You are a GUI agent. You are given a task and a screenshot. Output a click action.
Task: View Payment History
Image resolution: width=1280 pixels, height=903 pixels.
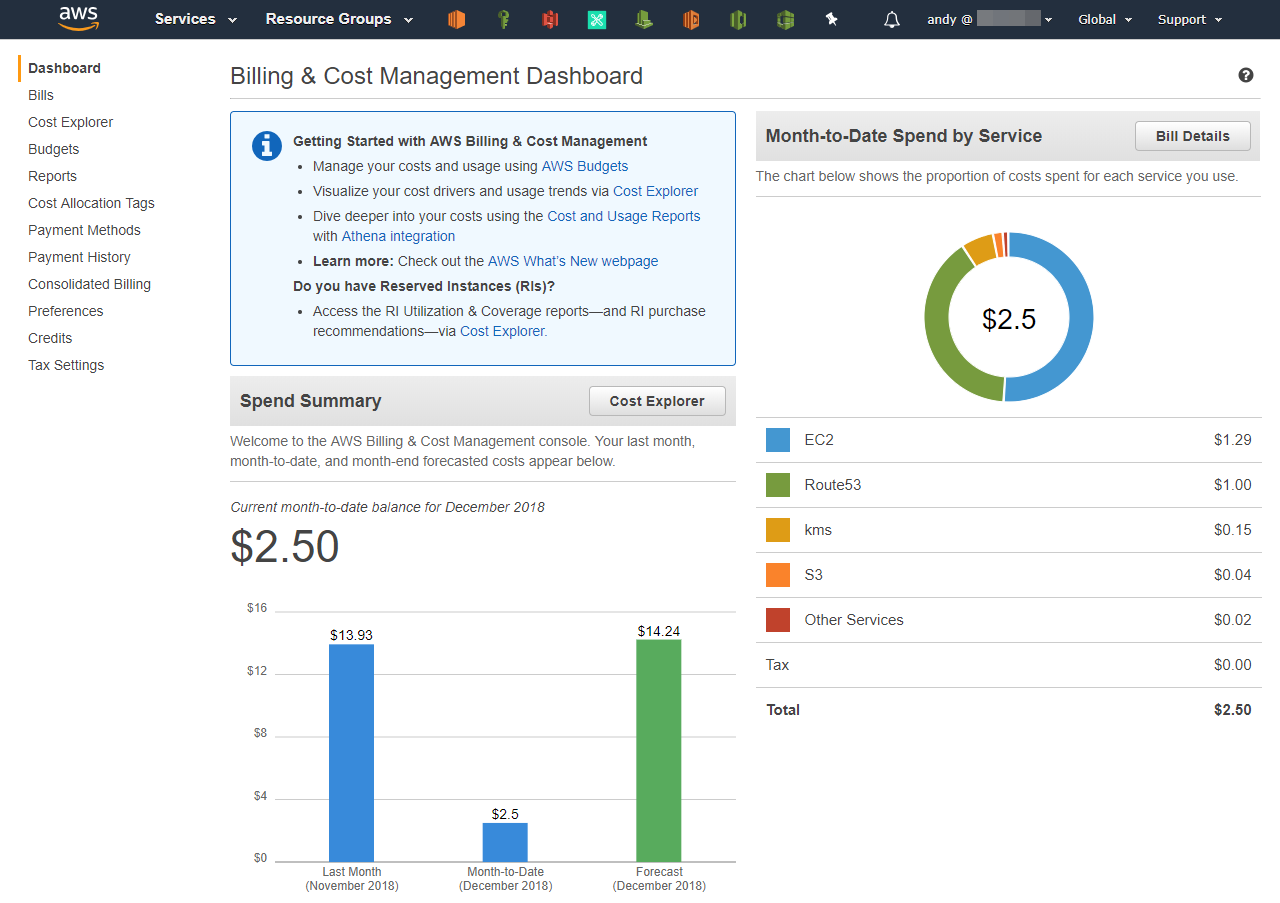coord(79,257)
